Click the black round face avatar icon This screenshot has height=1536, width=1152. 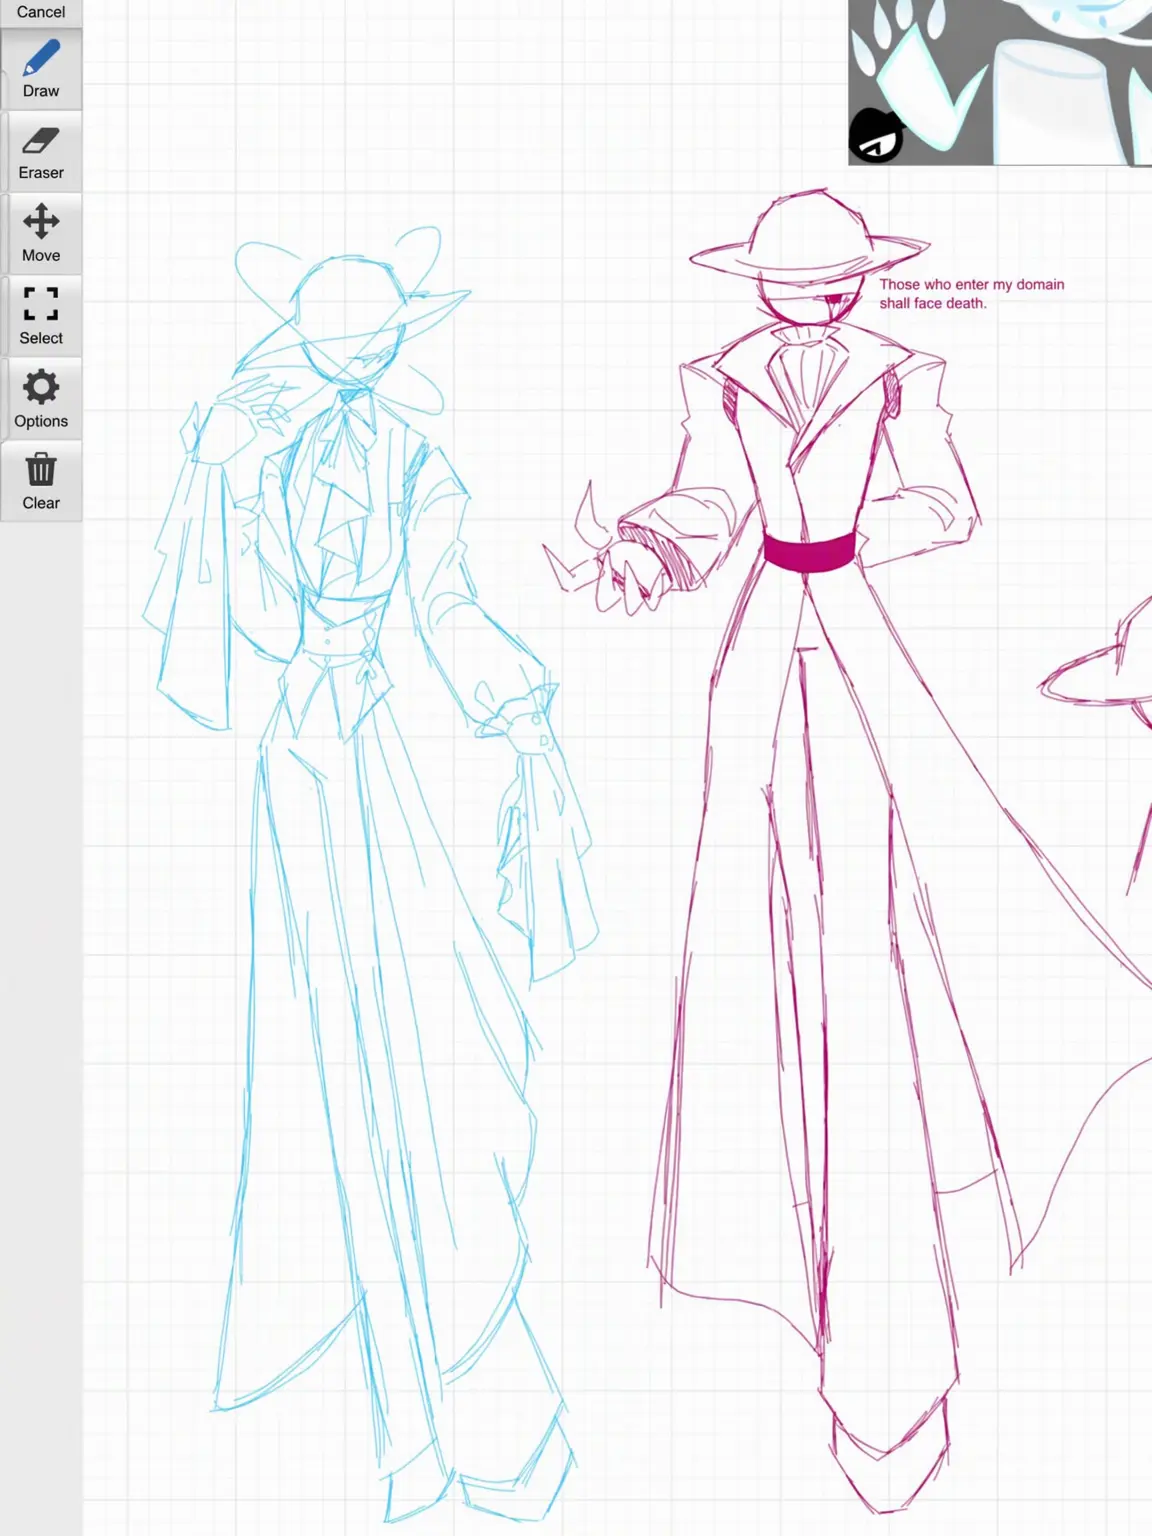876,136
